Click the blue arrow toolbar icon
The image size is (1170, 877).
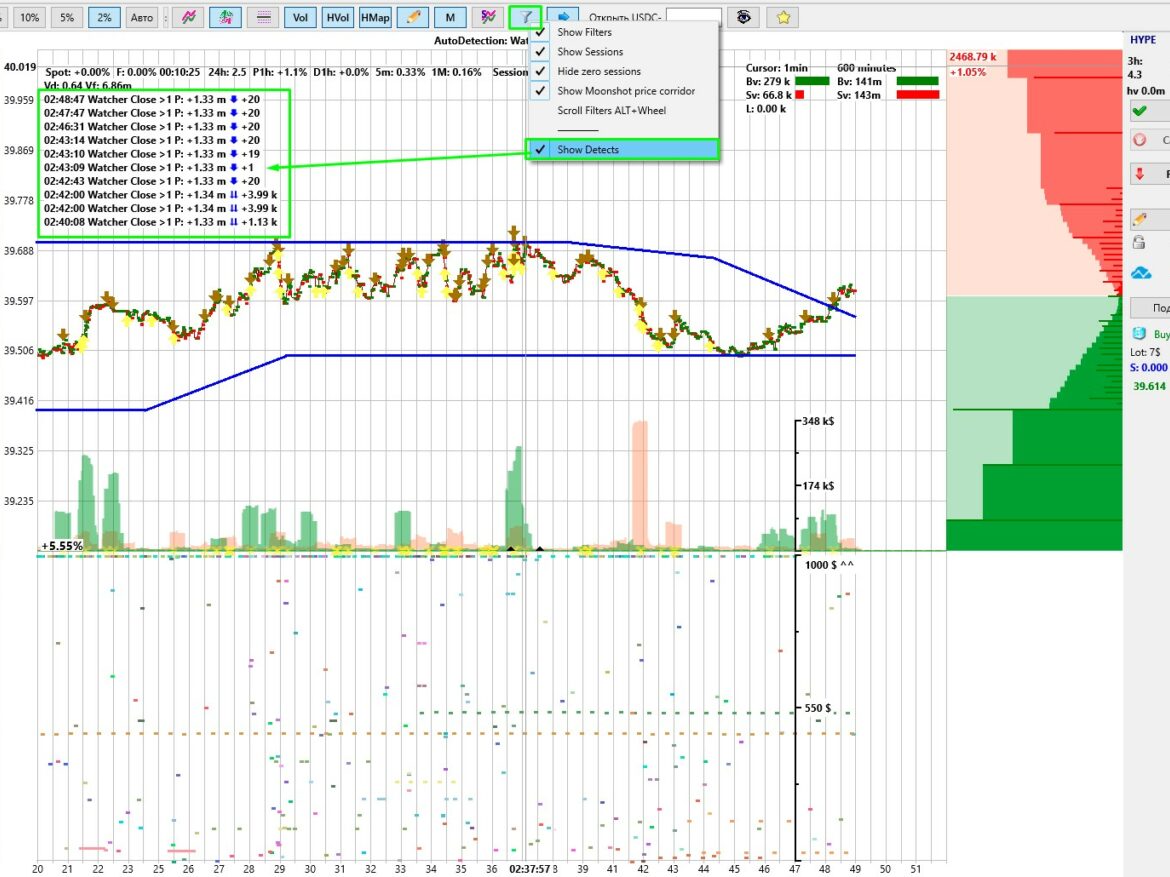pyautogui.click(x=563, y=17)
